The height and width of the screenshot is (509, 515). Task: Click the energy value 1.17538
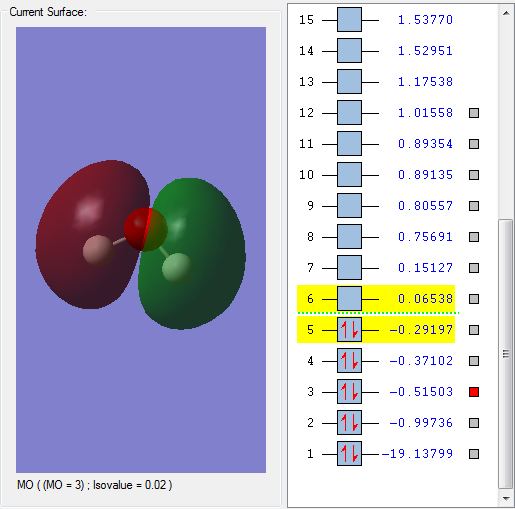[425, 82]
